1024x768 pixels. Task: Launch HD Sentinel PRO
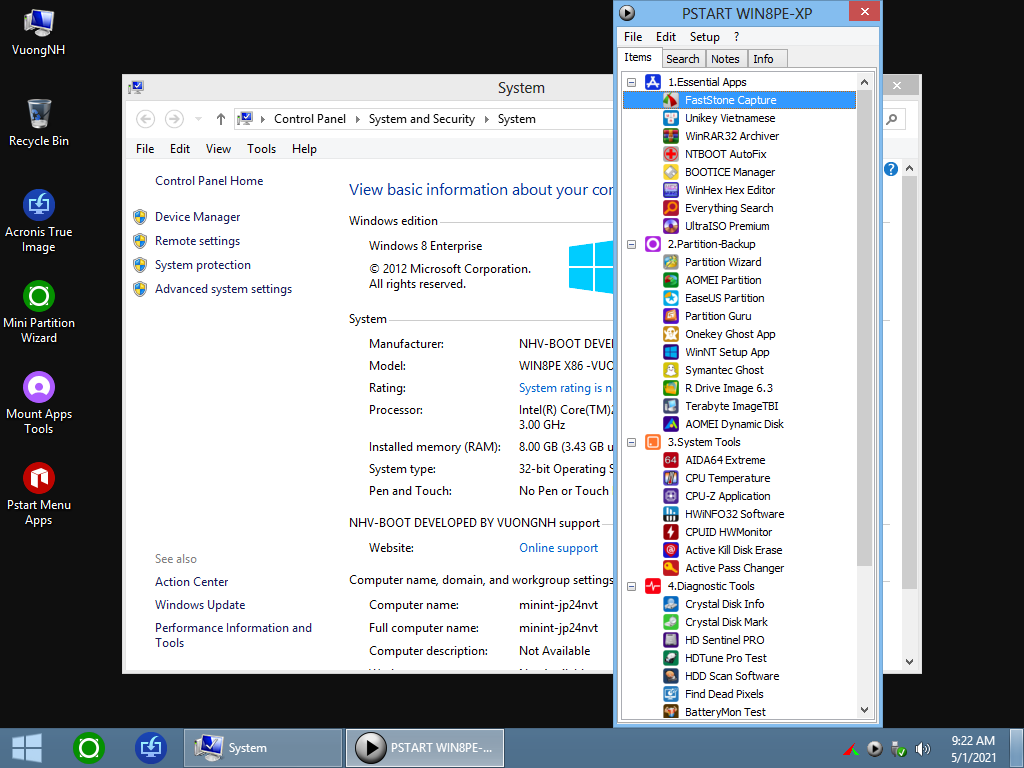click(724, 640)
